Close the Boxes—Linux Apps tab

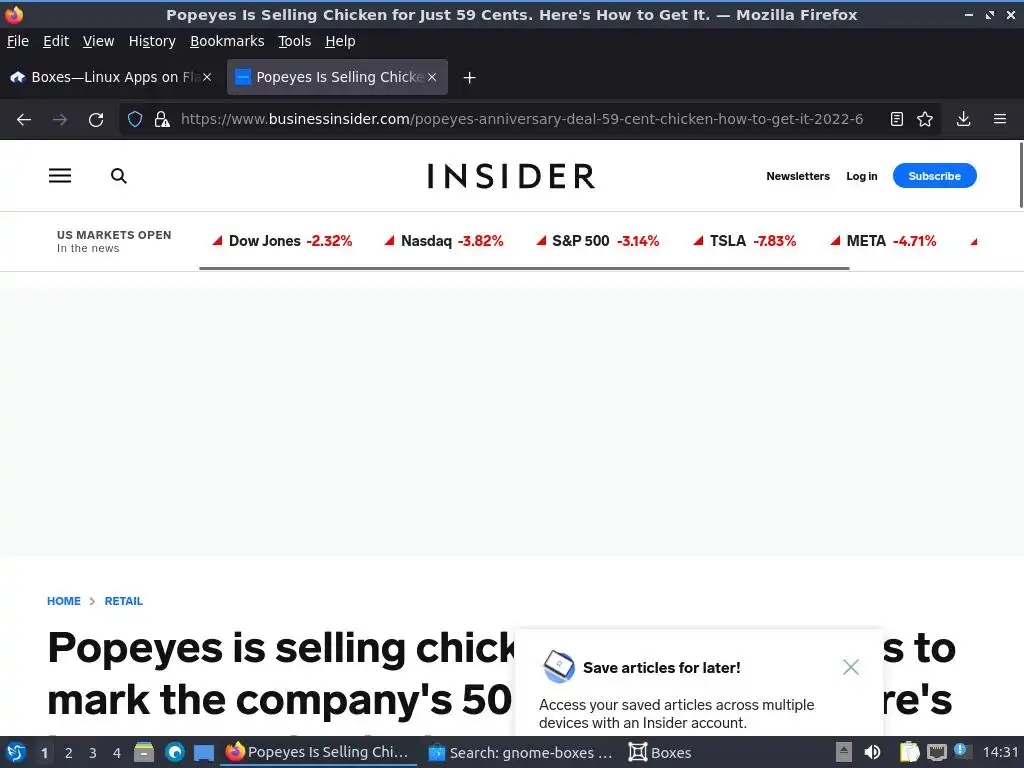click(x=207, y=77)
